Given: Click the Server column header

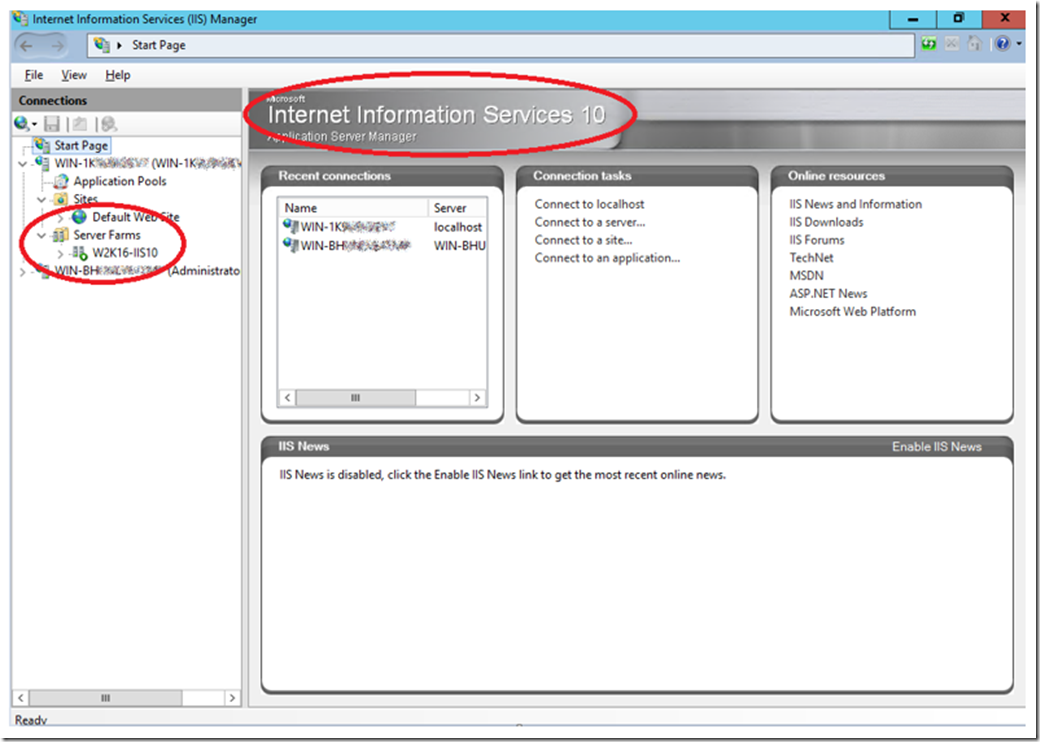Looking at the screenshot, I should point(458,208).
